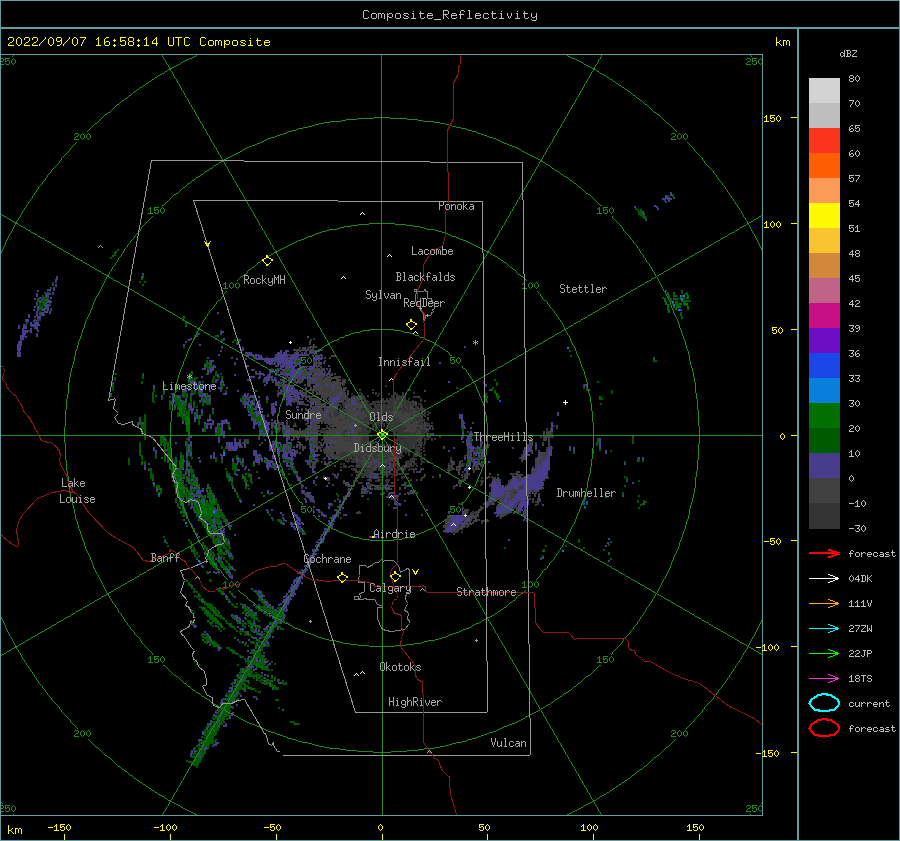Click the magenta 18TS arrow in legend
Viewport: 900px width, 841px height.
pos(824,678)
